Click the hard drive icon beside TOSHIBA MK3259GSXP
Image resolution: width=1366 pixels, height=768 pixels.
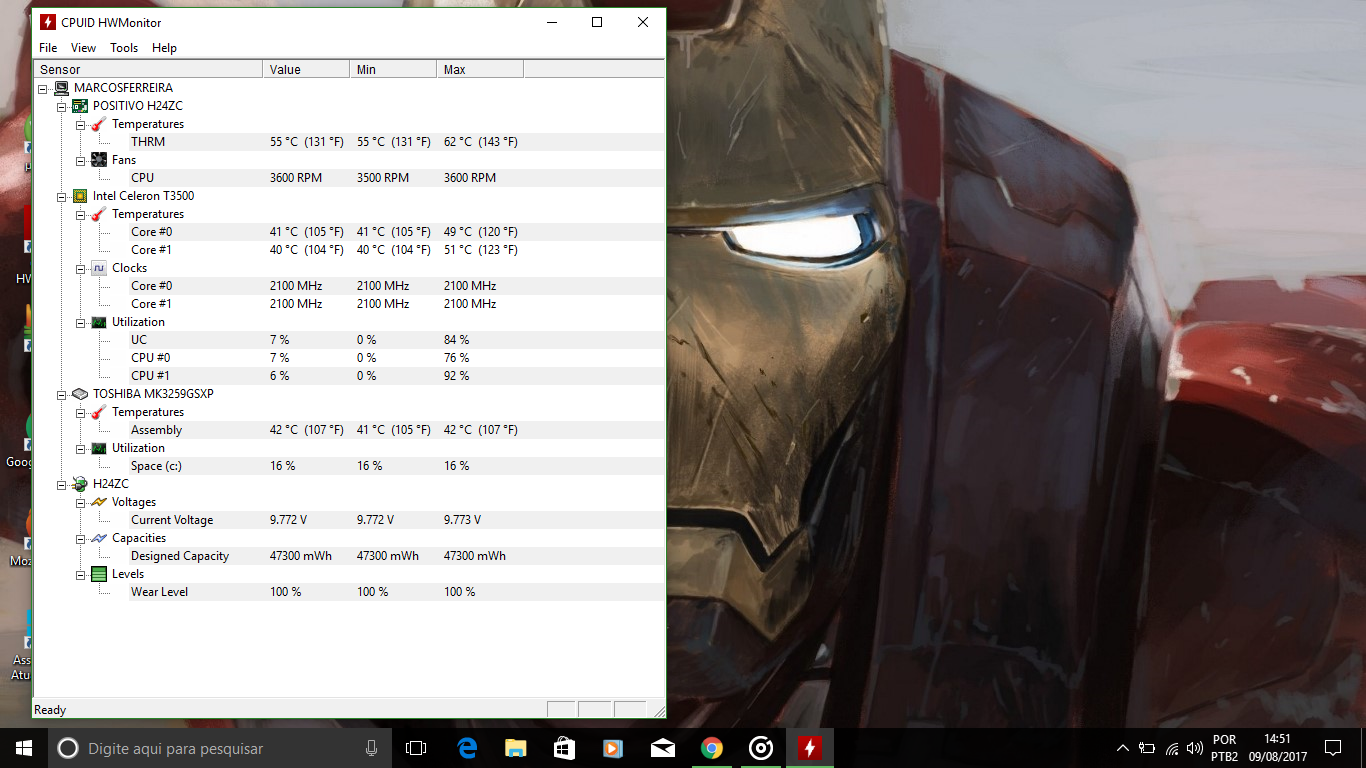click(x=80, y=394)
